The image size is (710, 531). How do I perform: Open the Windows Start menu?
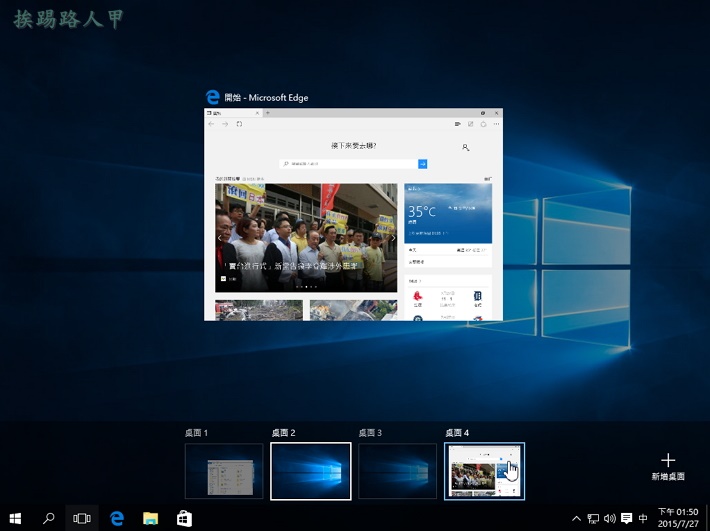coord(15,518)
